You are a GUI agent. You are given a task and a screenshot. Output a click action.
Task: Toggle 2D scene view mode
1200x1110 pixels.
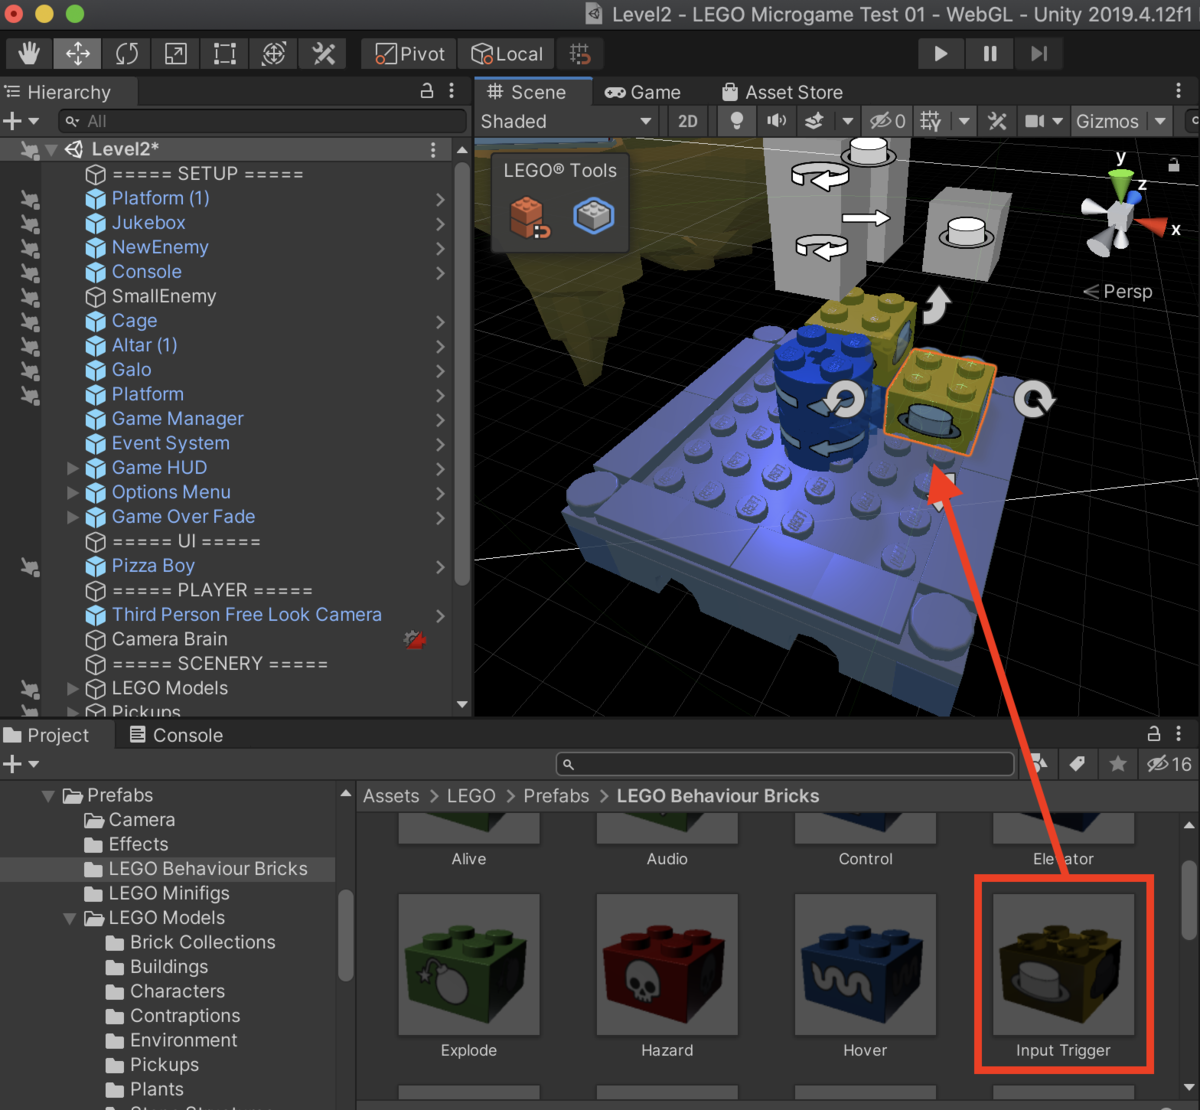tap(687, 121)
